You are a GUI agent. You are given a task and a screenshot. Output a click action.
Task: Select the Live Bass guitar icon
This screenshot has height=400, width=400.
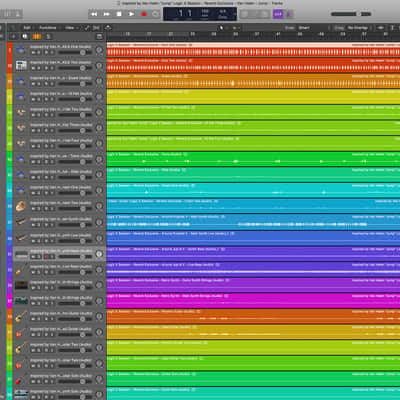(21, 269)
